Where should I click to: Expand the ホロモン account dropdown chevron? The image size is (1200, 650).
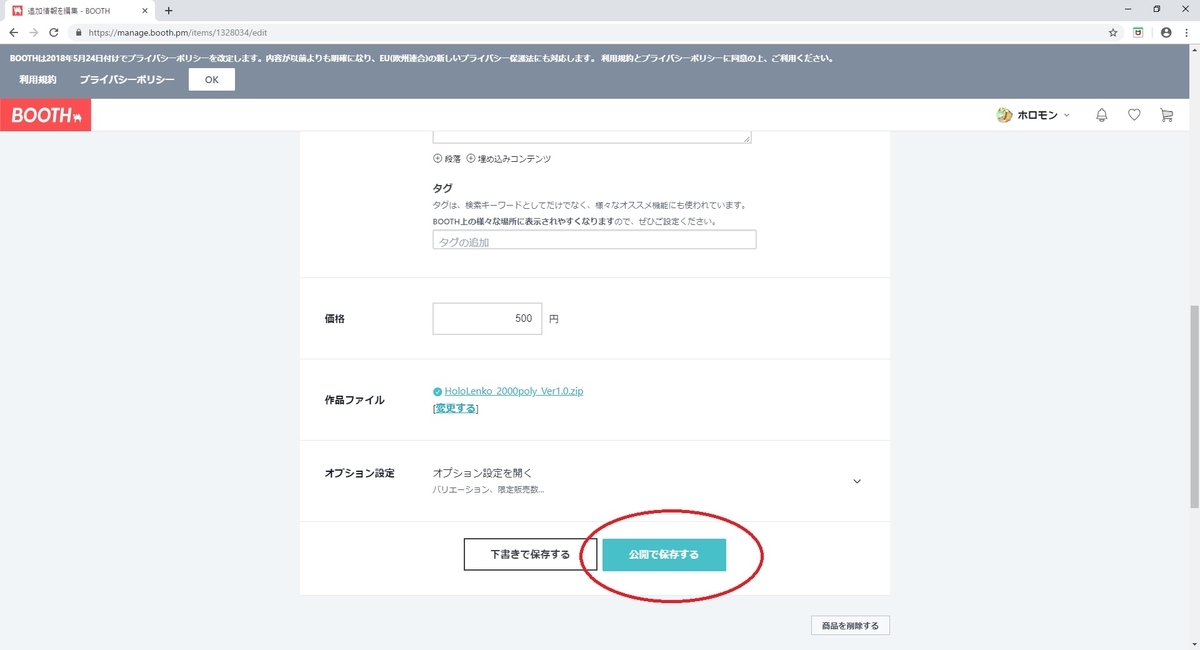[x=1066, y=114]
